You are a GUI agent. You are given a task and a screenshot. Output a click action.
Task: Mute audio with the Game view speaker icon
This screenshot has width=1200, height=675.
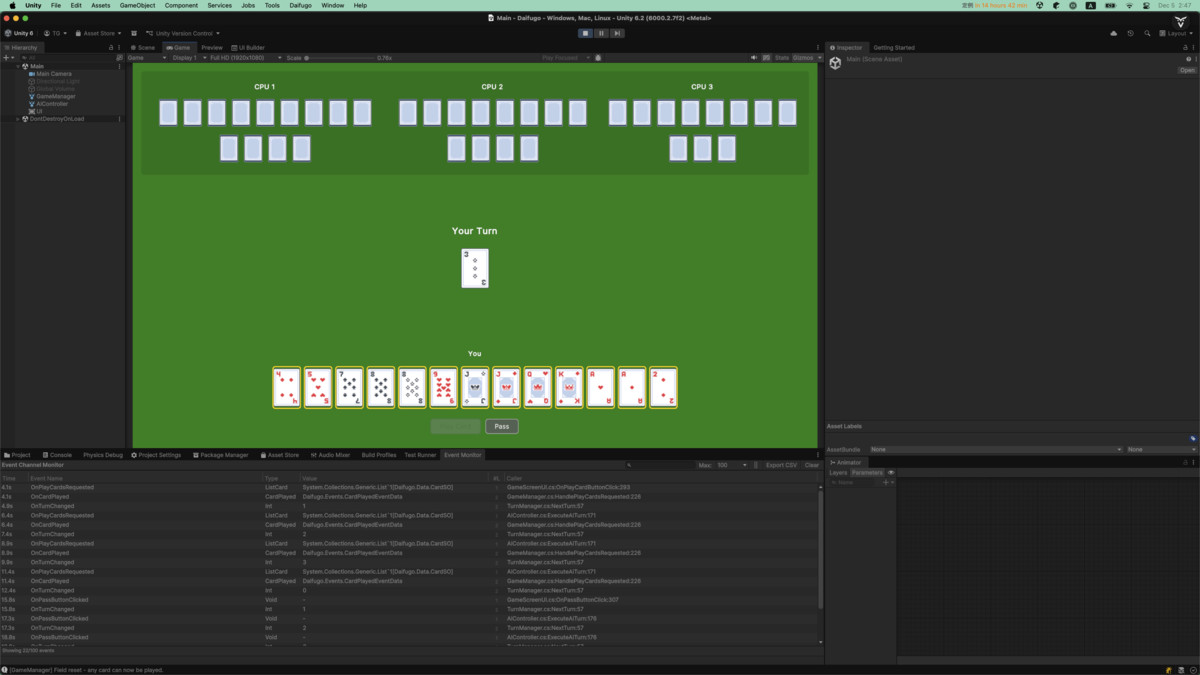point(754,58)
